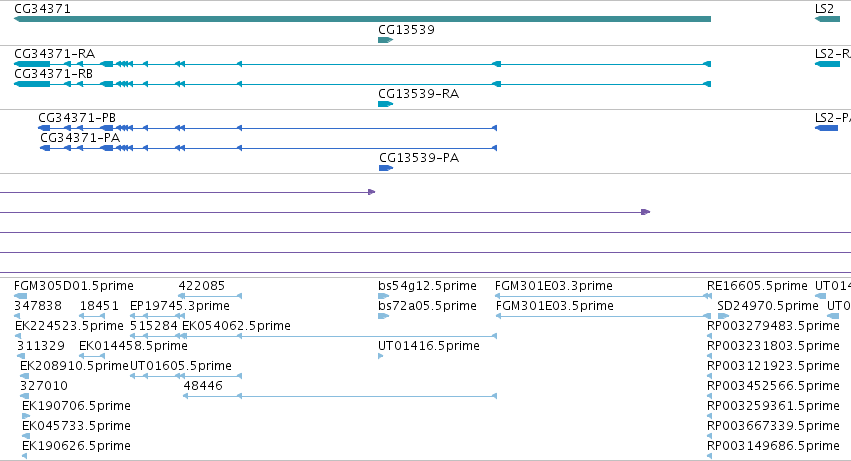The image size is (851, 461).
Task: Select the CG13539 gene arrow glyph
Action: coord(385,40)
